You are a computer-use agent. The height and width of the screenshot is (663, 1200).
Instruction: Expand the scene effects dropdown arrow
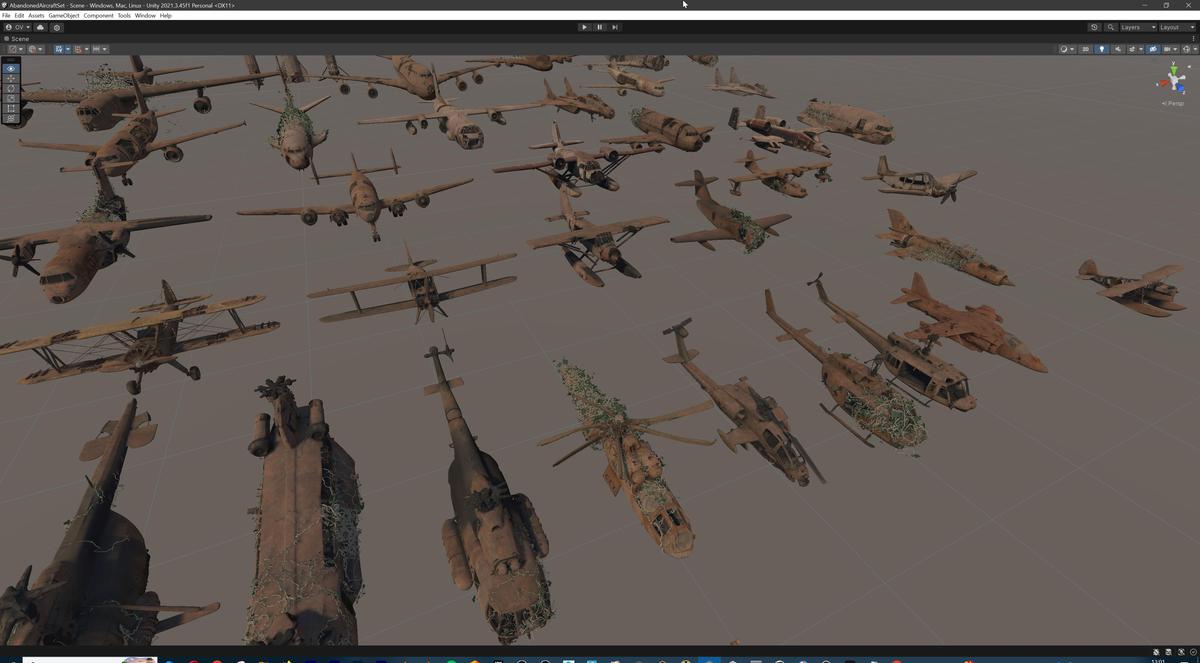tap(1141, 49)
